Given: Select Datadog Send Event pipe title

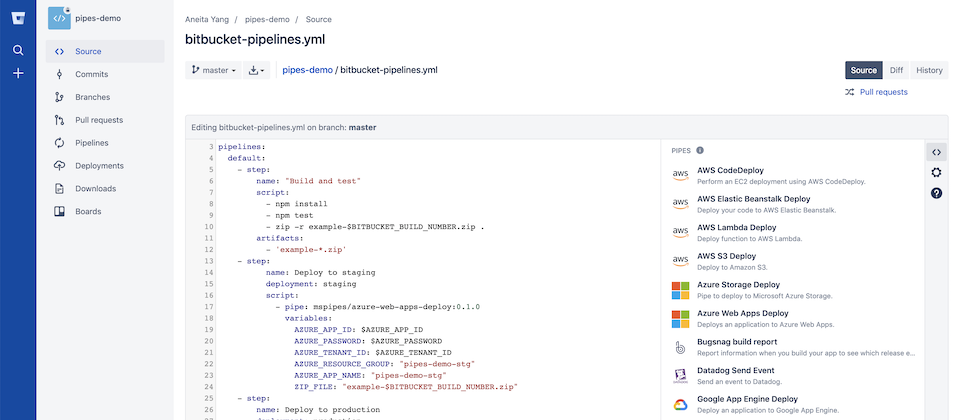Looking at the screenshot, I should click(x=736, y=370).
